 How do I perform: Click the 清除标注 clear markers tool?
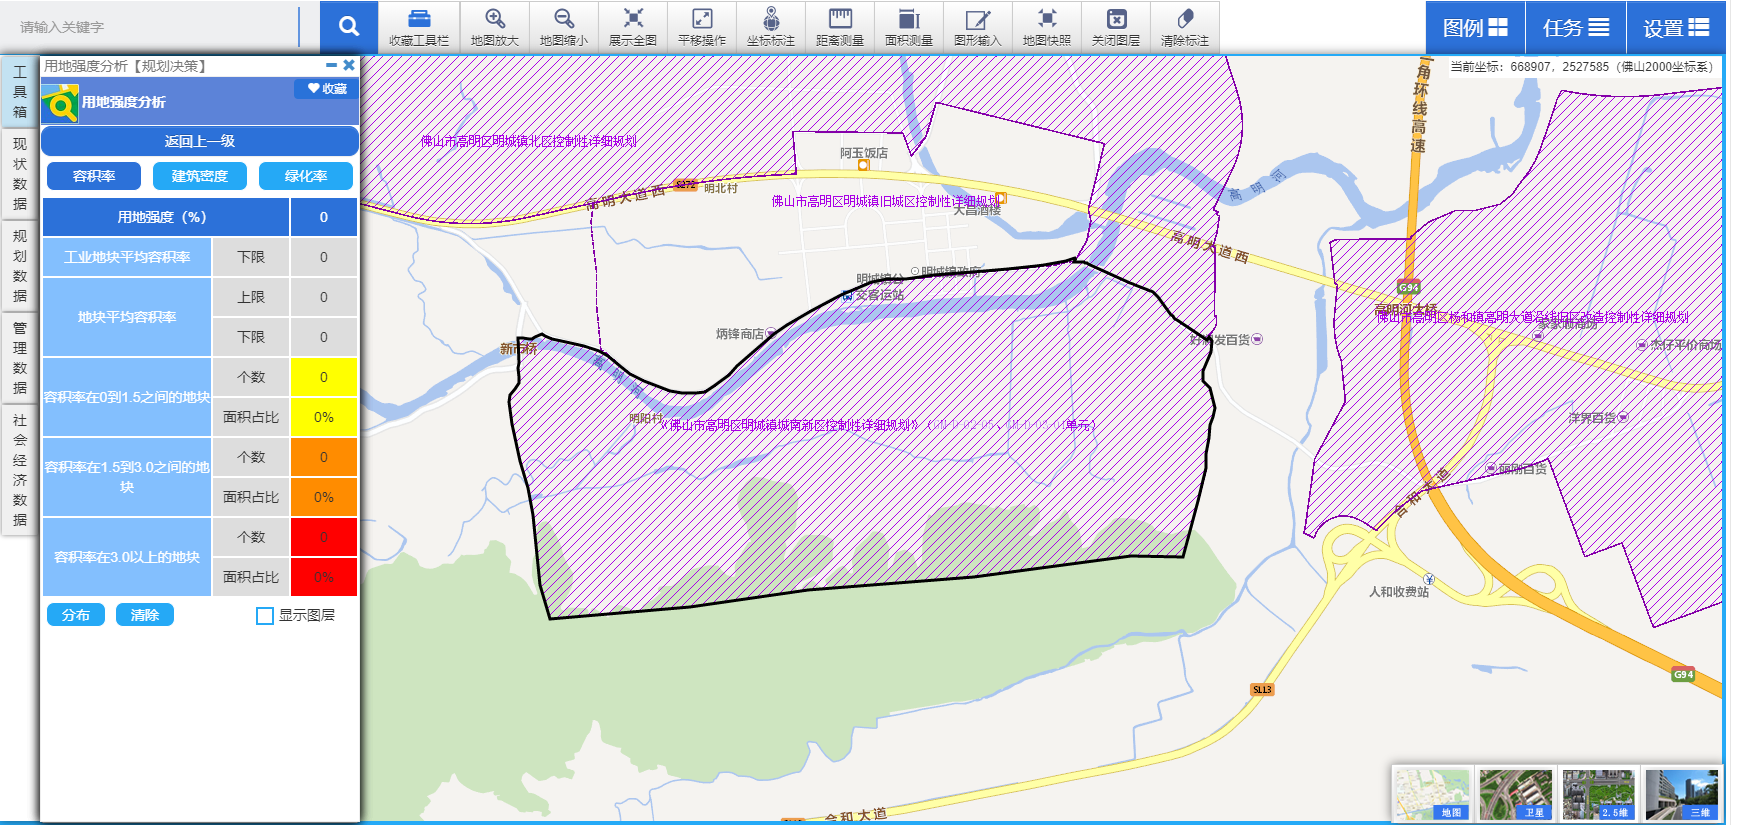(1184, 27)
